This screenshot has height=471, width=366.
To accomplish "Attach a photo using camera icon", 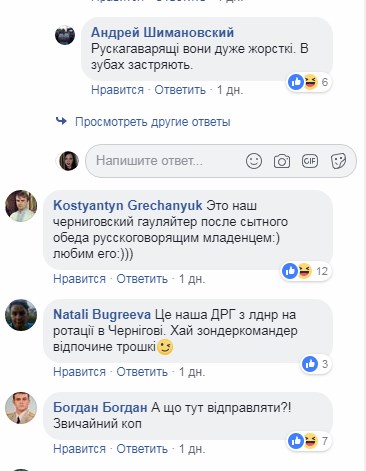I will [x=282, y=161].
